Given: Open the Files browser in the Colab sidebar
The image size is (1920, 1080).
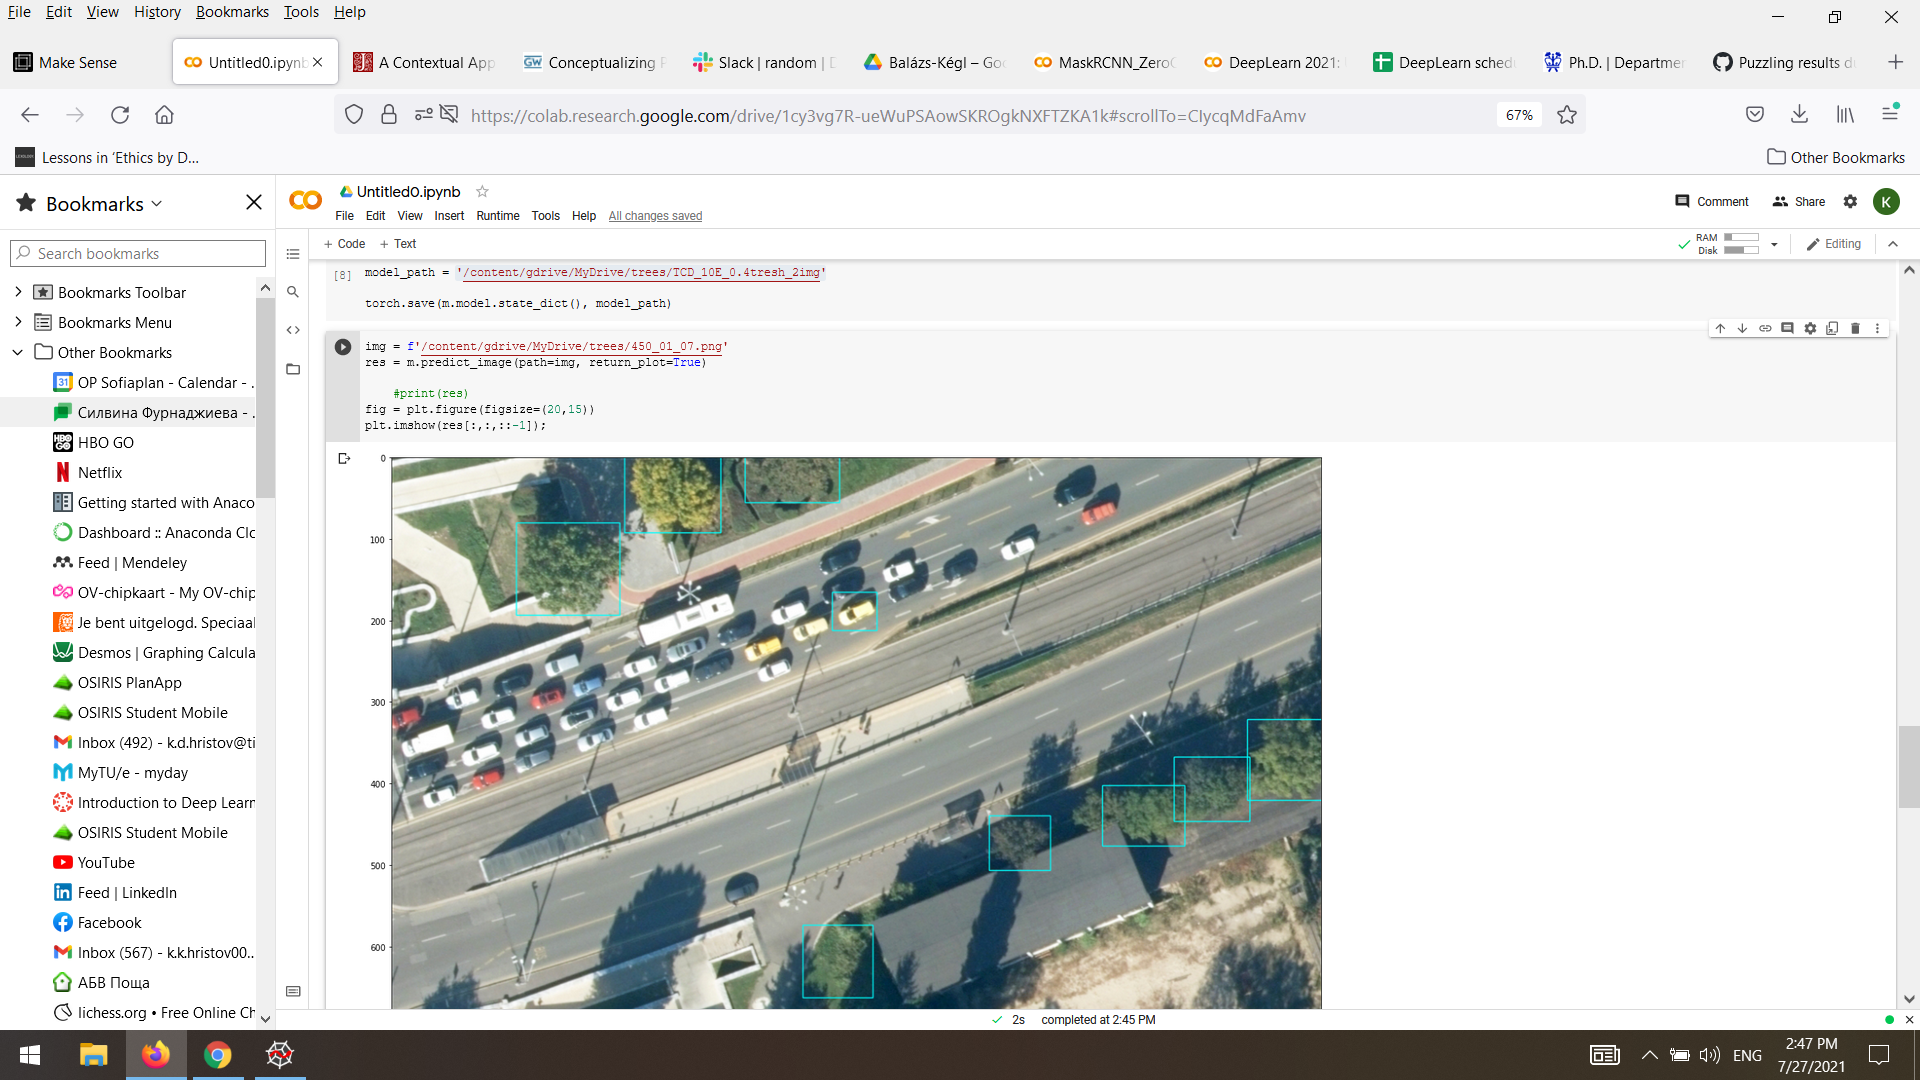Looking at the screenshot, I should (x=293, y=369).
